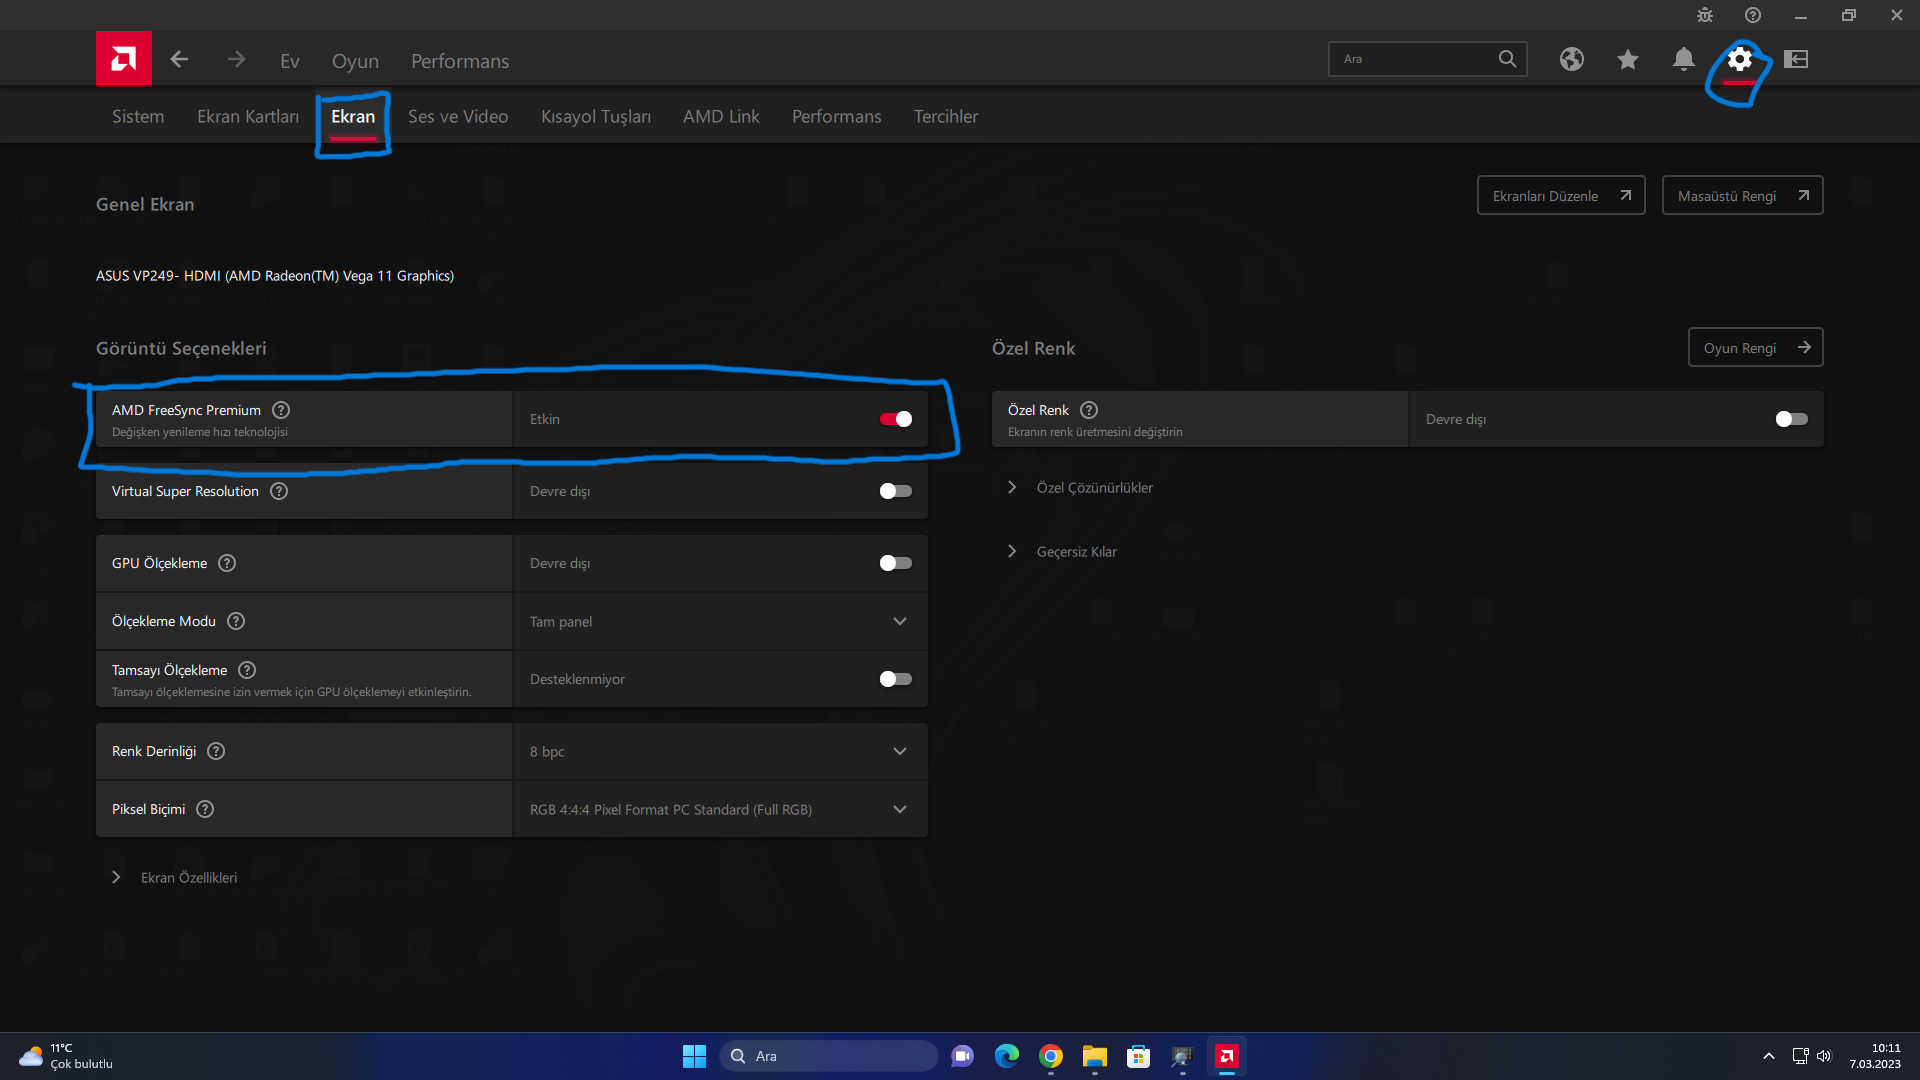This screenshot has height=1080, width=1920.
Task: Show help for GPU Ölçekleme
Action: click(x=227, y=563)
